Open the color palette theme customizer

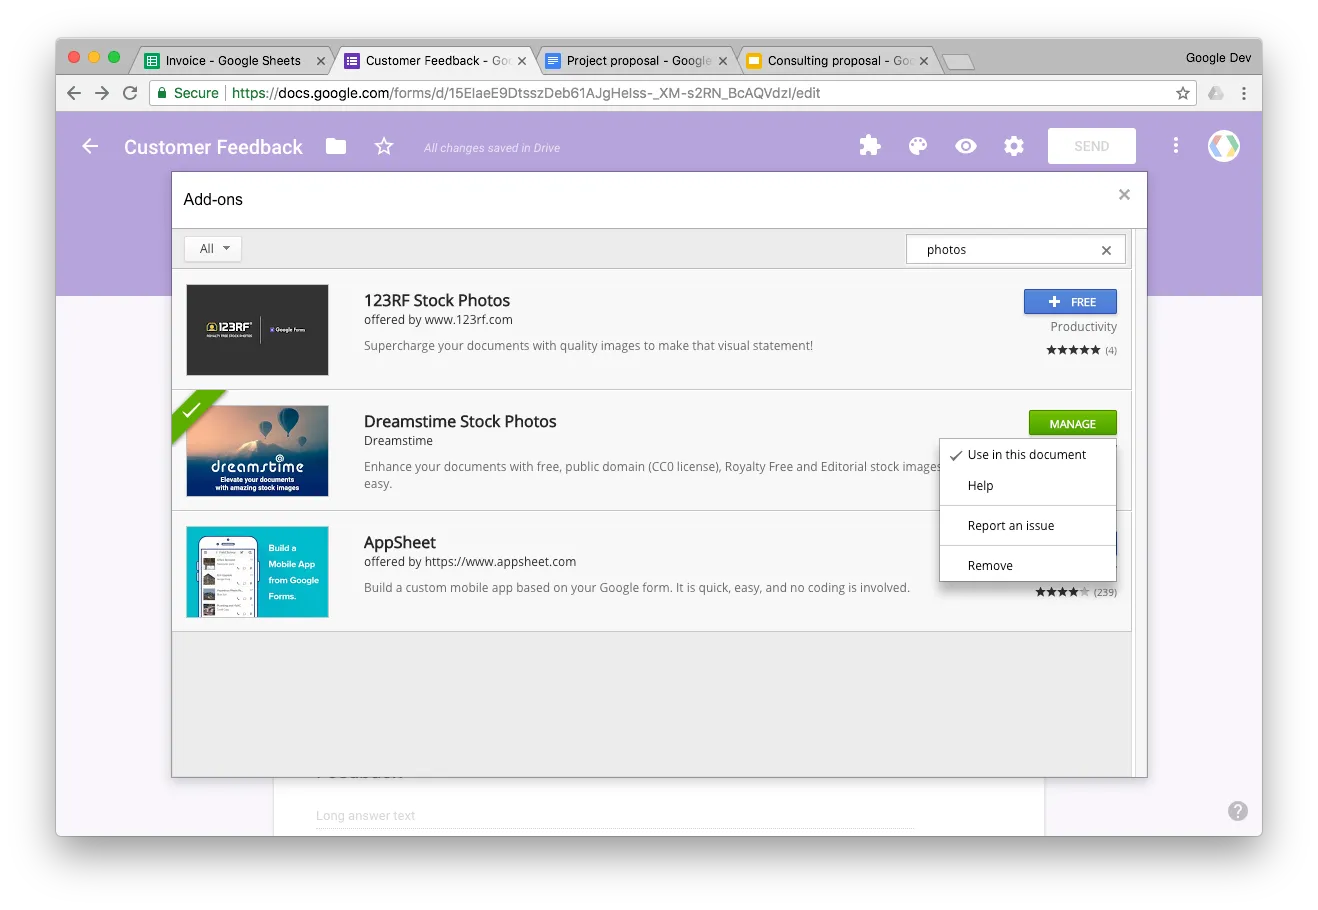click(x=917, y=146)
